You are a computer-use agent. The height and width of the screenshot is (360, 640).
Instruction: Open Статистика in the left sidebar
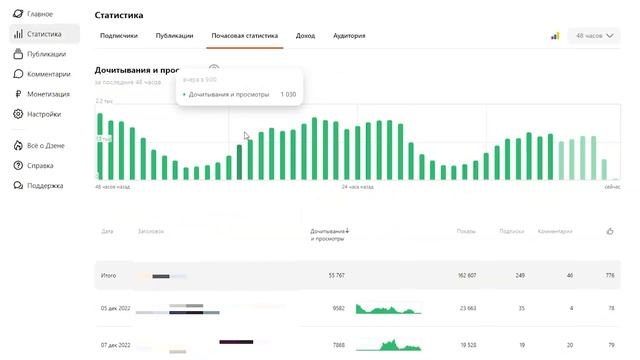point(44,34)
